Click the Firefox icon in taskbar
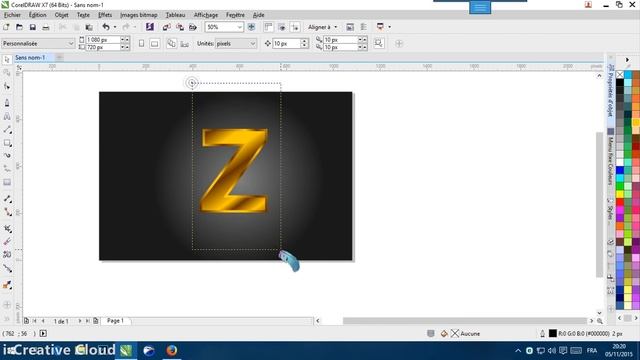The image size is (640, 360). click(x=172, y=351)
